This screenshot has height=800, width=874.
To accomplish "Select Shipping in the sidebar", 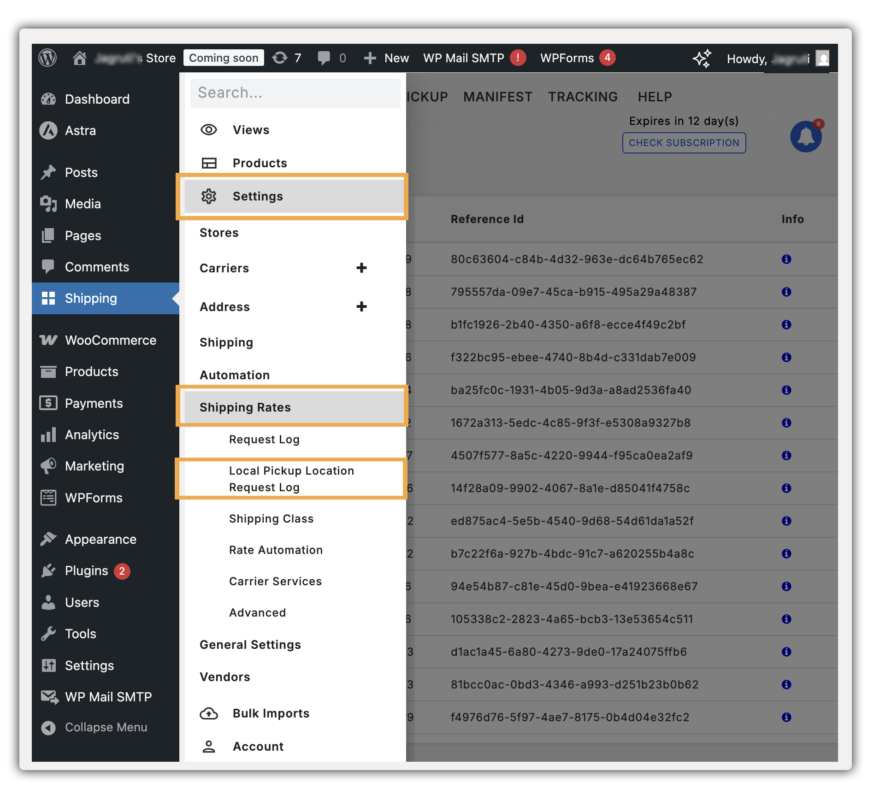I will (106, 298).
